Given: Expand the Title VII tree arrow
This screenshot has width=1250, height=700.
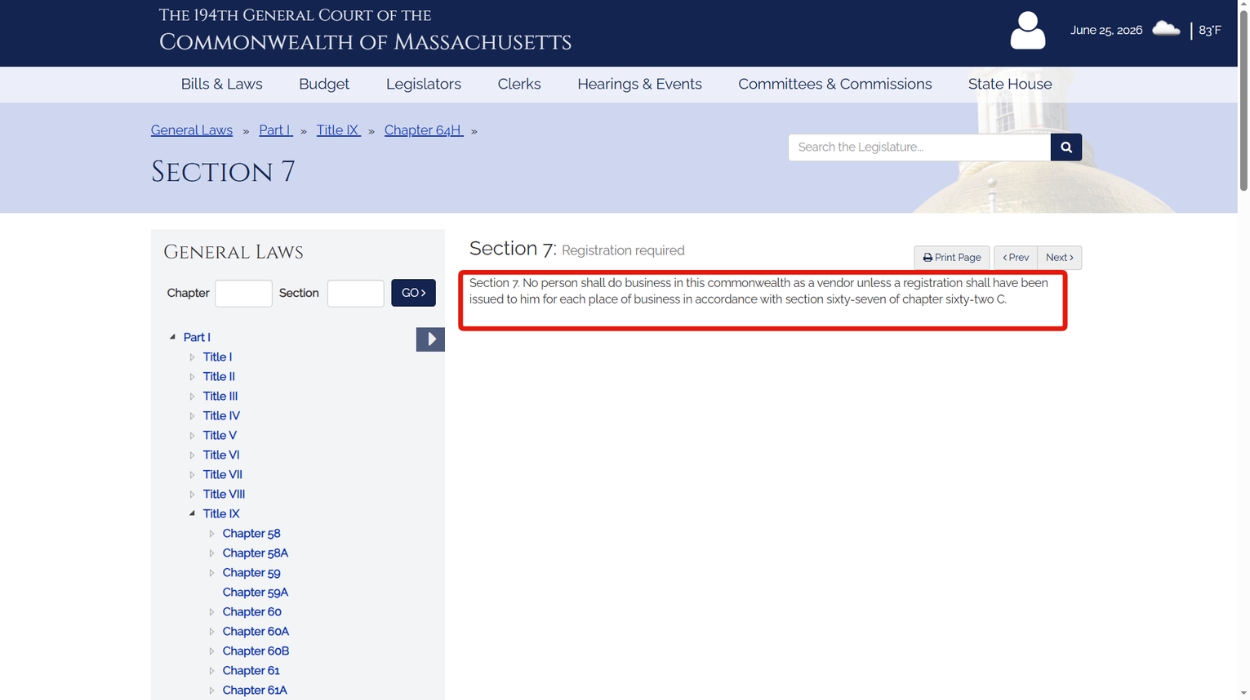Looking at the screenshot, I should [x=192, y=475].
